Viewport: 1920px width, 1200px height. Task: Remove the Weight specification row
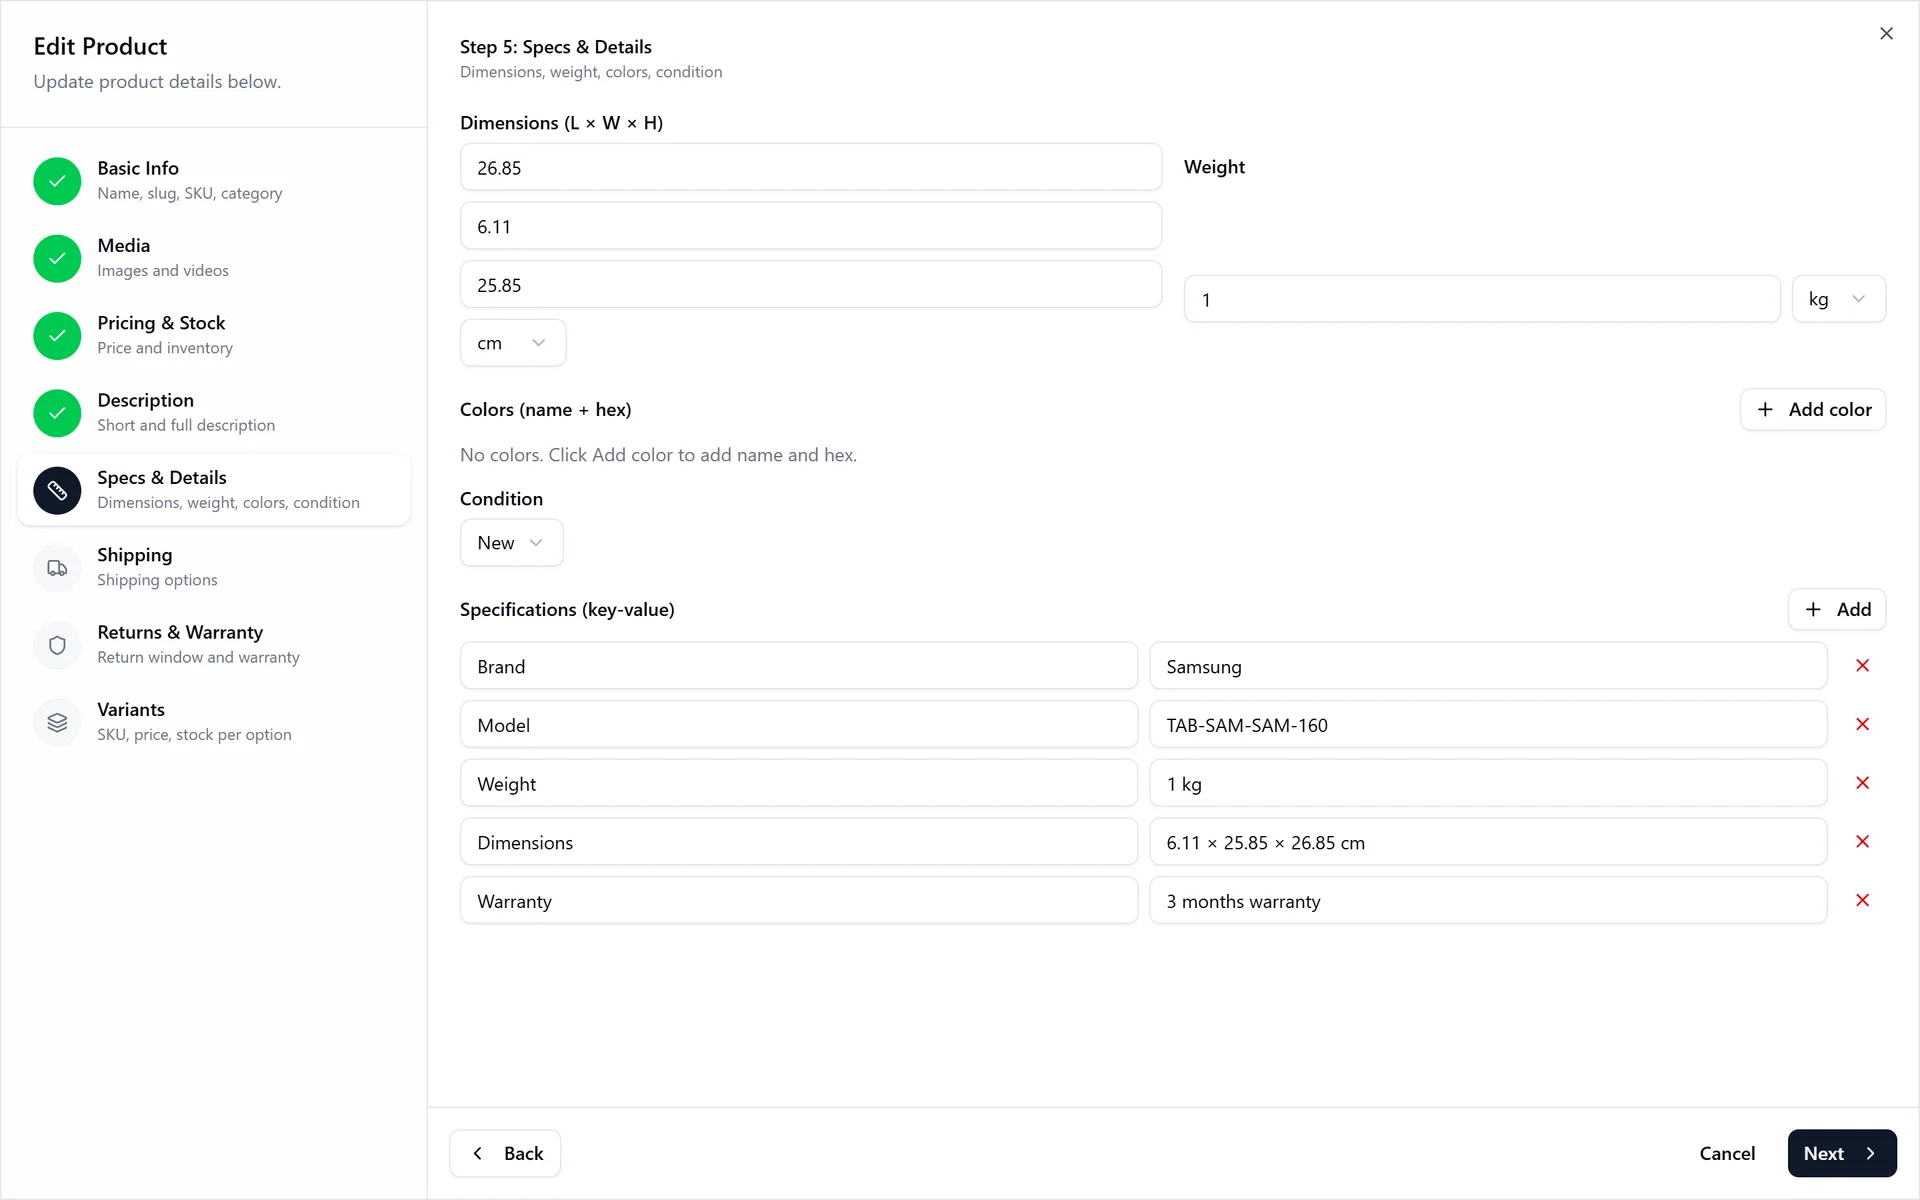[1862, 783]
